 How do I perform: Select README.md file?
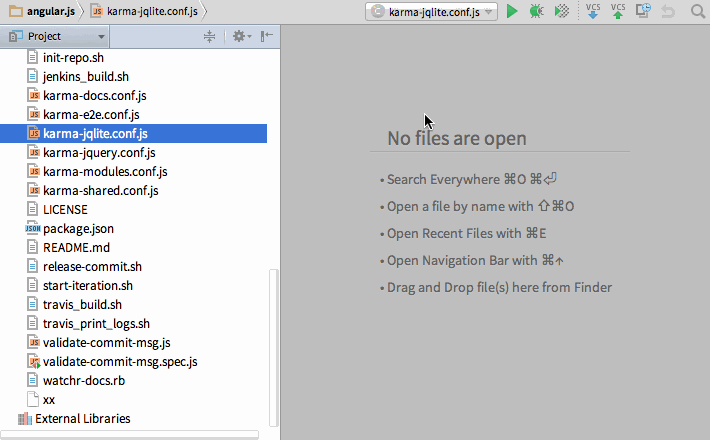76,248
